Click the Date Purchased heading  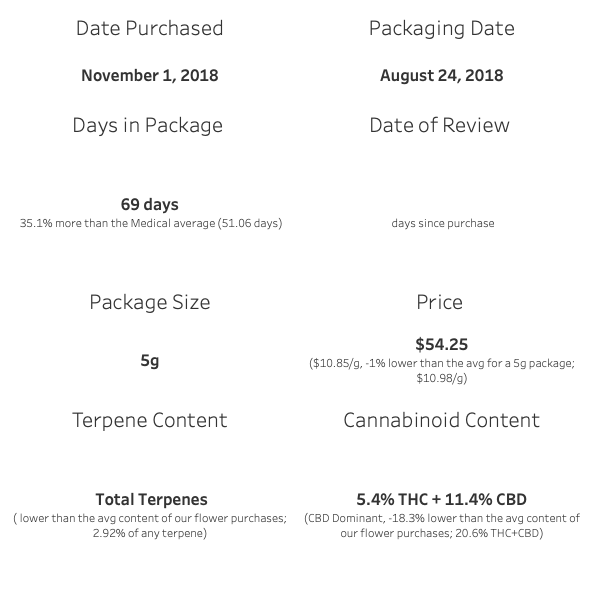149,28
